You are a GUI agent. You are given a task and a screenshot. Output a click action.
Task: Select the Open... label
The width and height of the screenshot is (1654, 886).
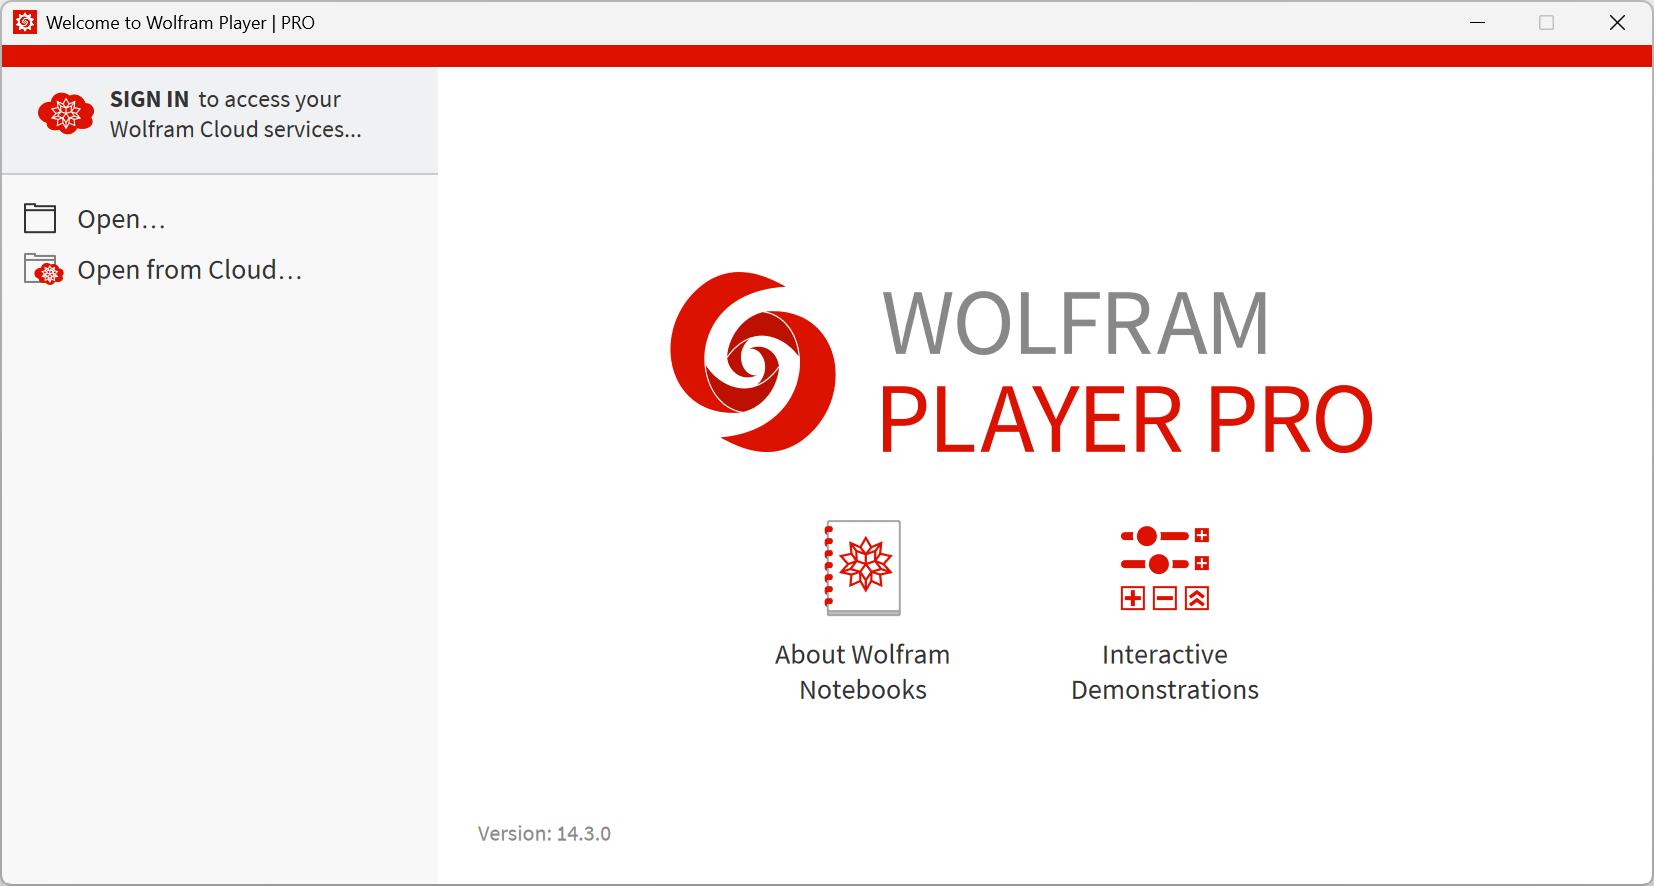tap(121, 219)
